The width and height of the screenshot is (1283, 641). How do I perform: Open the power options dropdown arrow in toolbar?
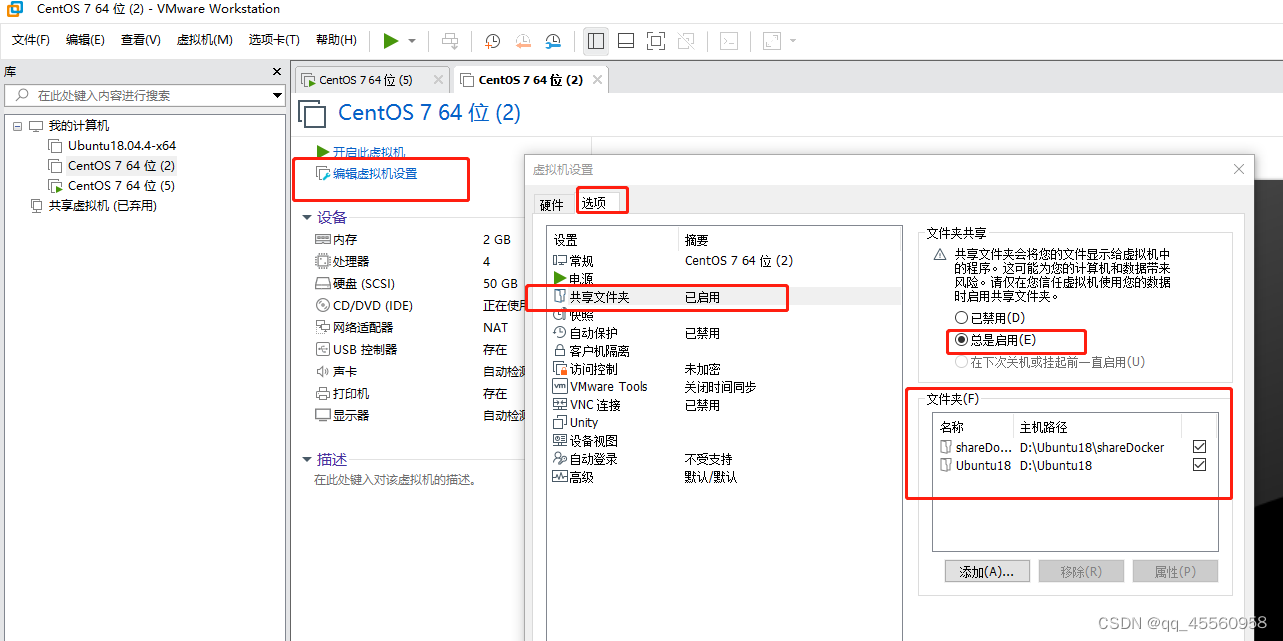(x=412, y=41)
